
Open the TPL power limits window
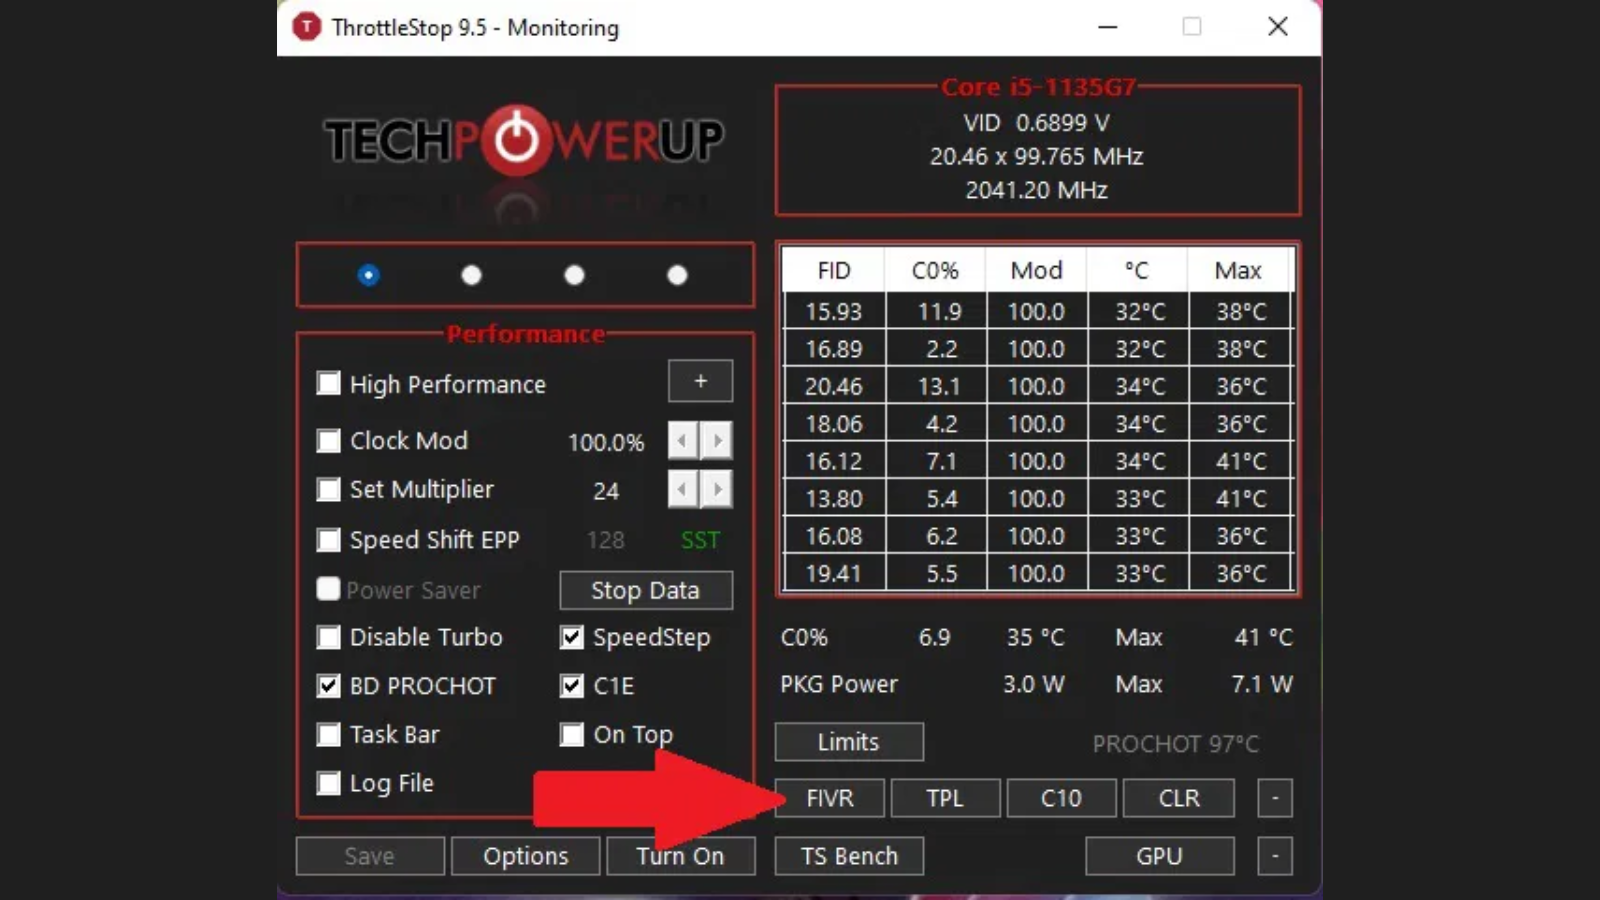tap(945, 798)
